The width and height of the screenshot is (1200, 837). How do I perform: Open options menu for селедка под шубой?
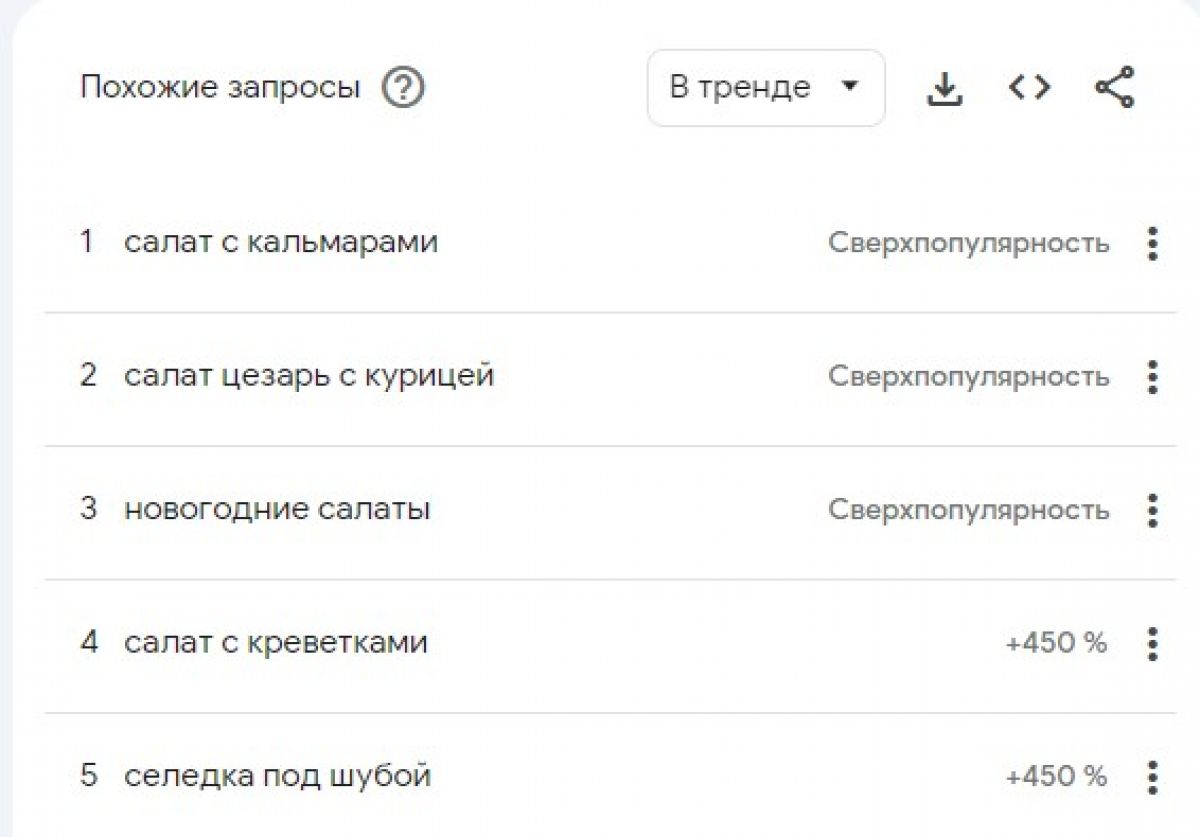tap(1152, 776)
